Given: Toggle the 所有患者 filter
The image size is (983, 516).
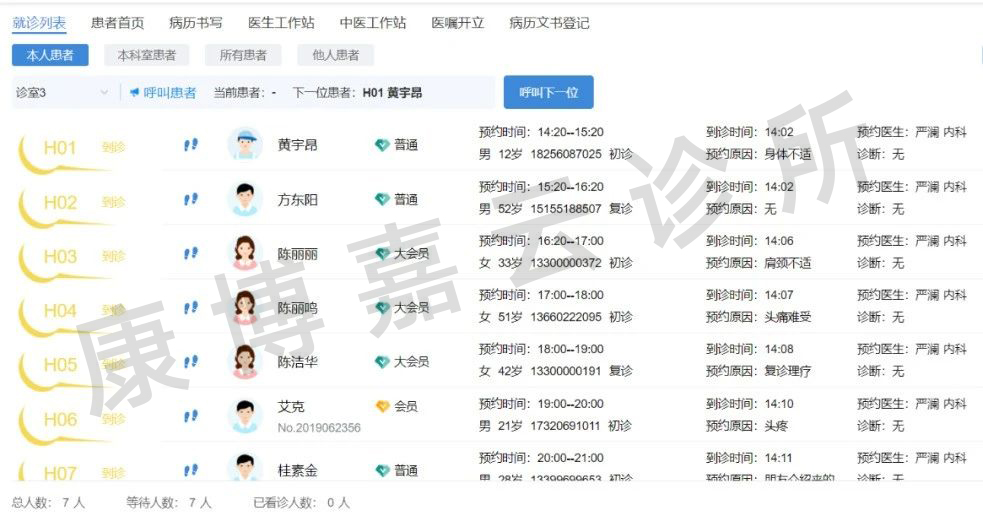Looking at the screenshot, I should point(243,56).
